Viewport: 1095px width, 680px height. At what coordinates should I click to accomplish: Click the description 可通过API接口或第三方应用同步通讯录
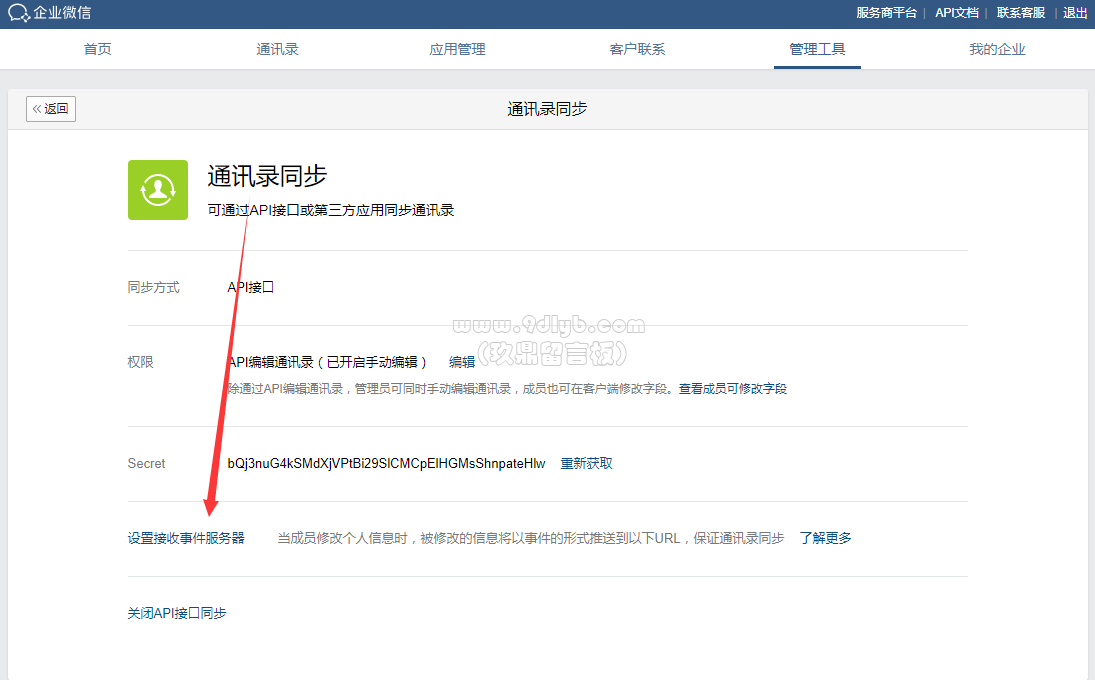tap(331, 210)
